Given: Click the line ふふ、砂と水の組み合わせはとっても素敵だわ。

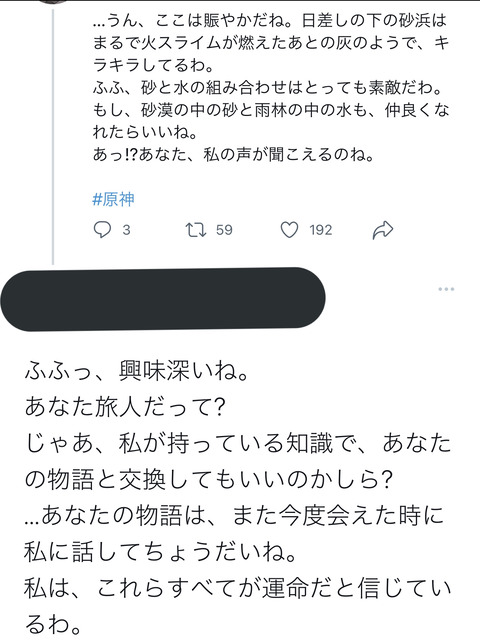Looking at the screenshot, I should 268,87.
